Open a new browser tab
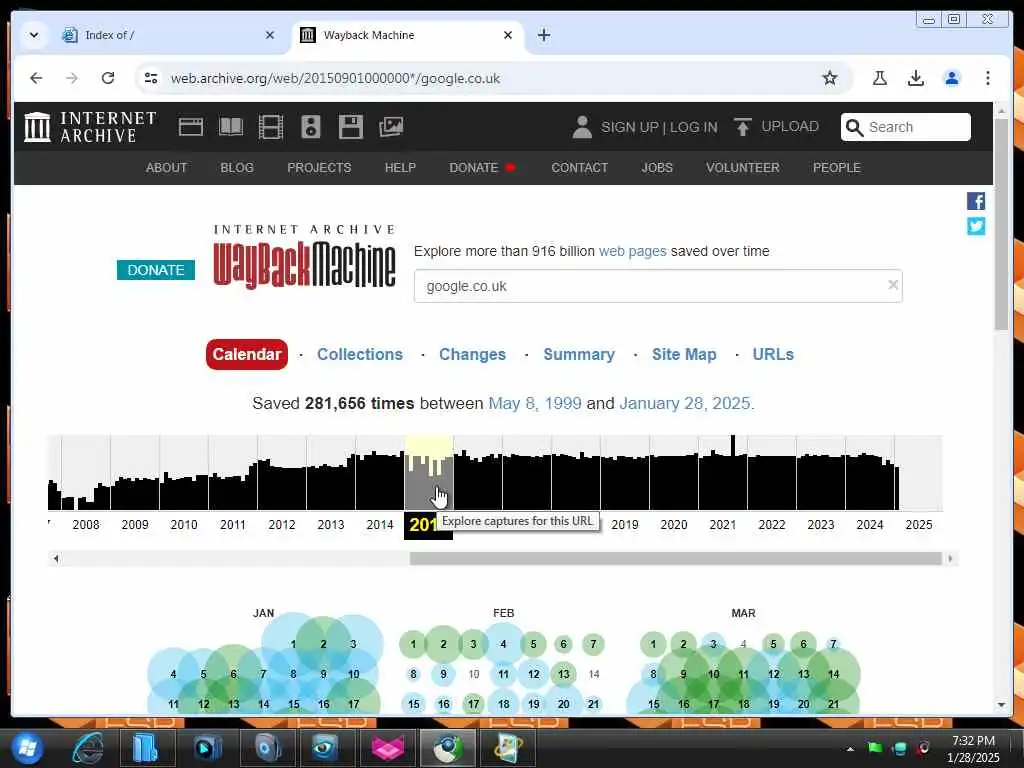The width and height of the screenshot is (1024, 768). [543, 35]
